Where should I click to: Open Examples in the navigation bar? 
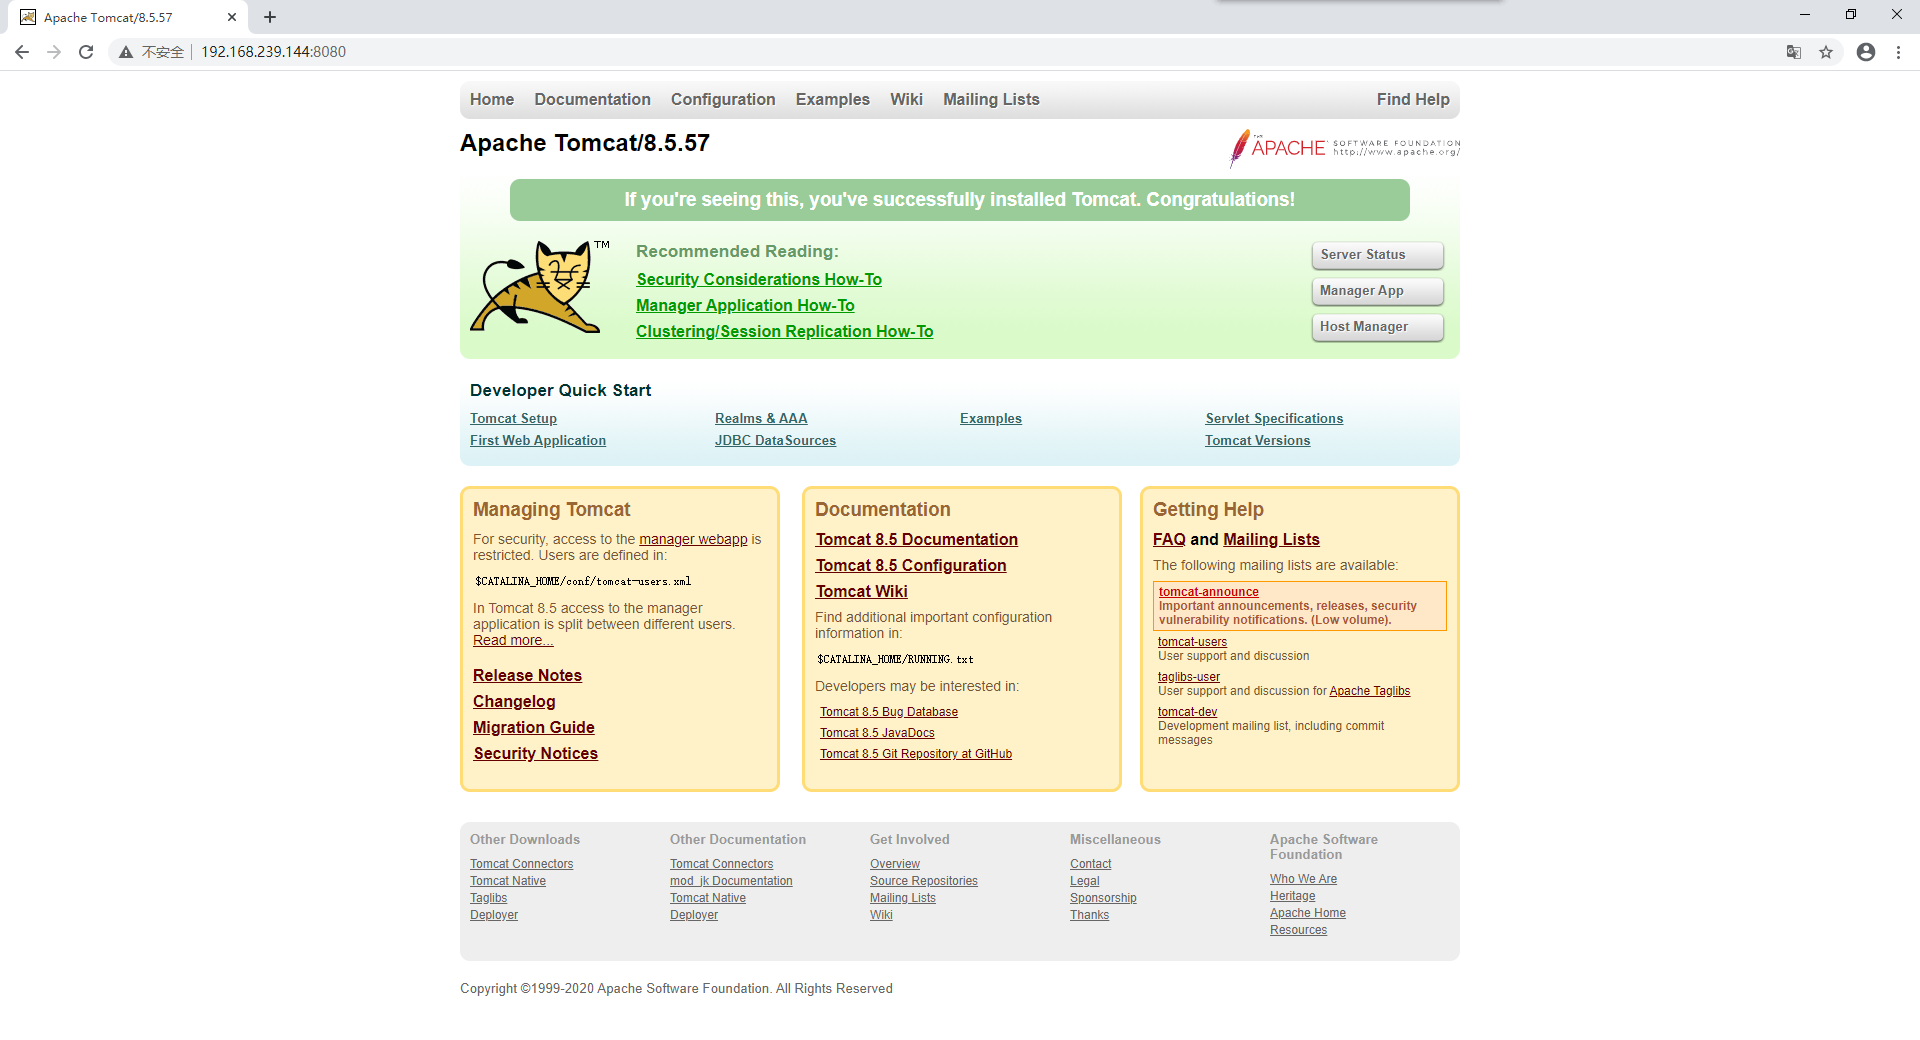[x=833, y=100]
